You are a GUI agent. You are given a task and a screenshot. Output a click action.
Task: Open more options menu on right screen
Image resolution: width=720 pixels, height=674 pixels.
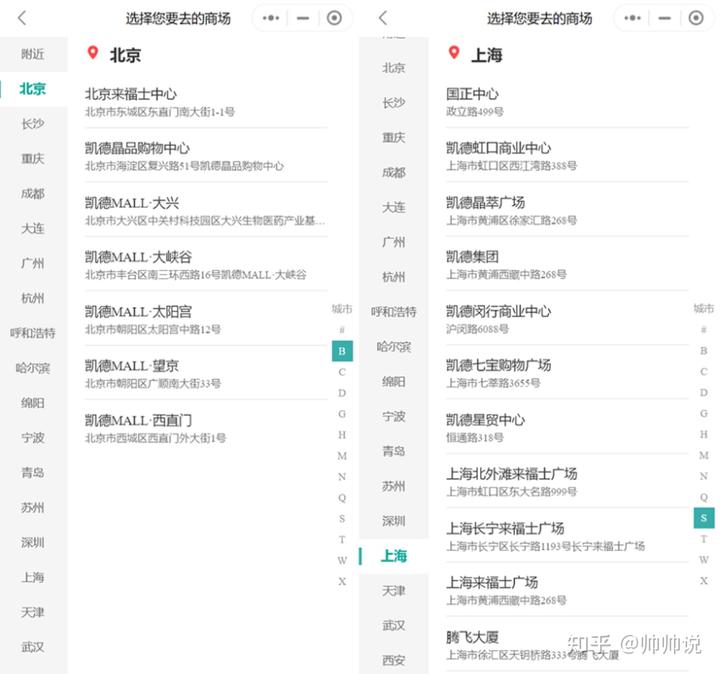(632, 18)
